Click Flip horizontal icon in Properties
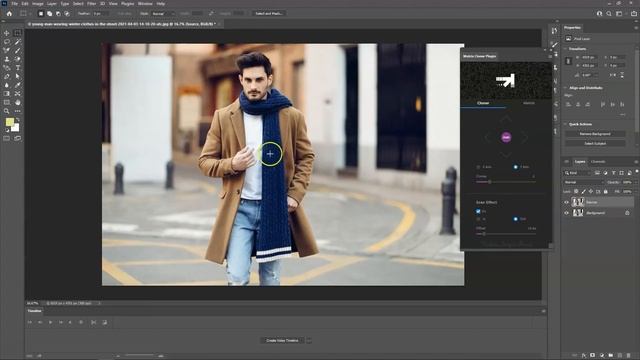 (x=613, y=75)
